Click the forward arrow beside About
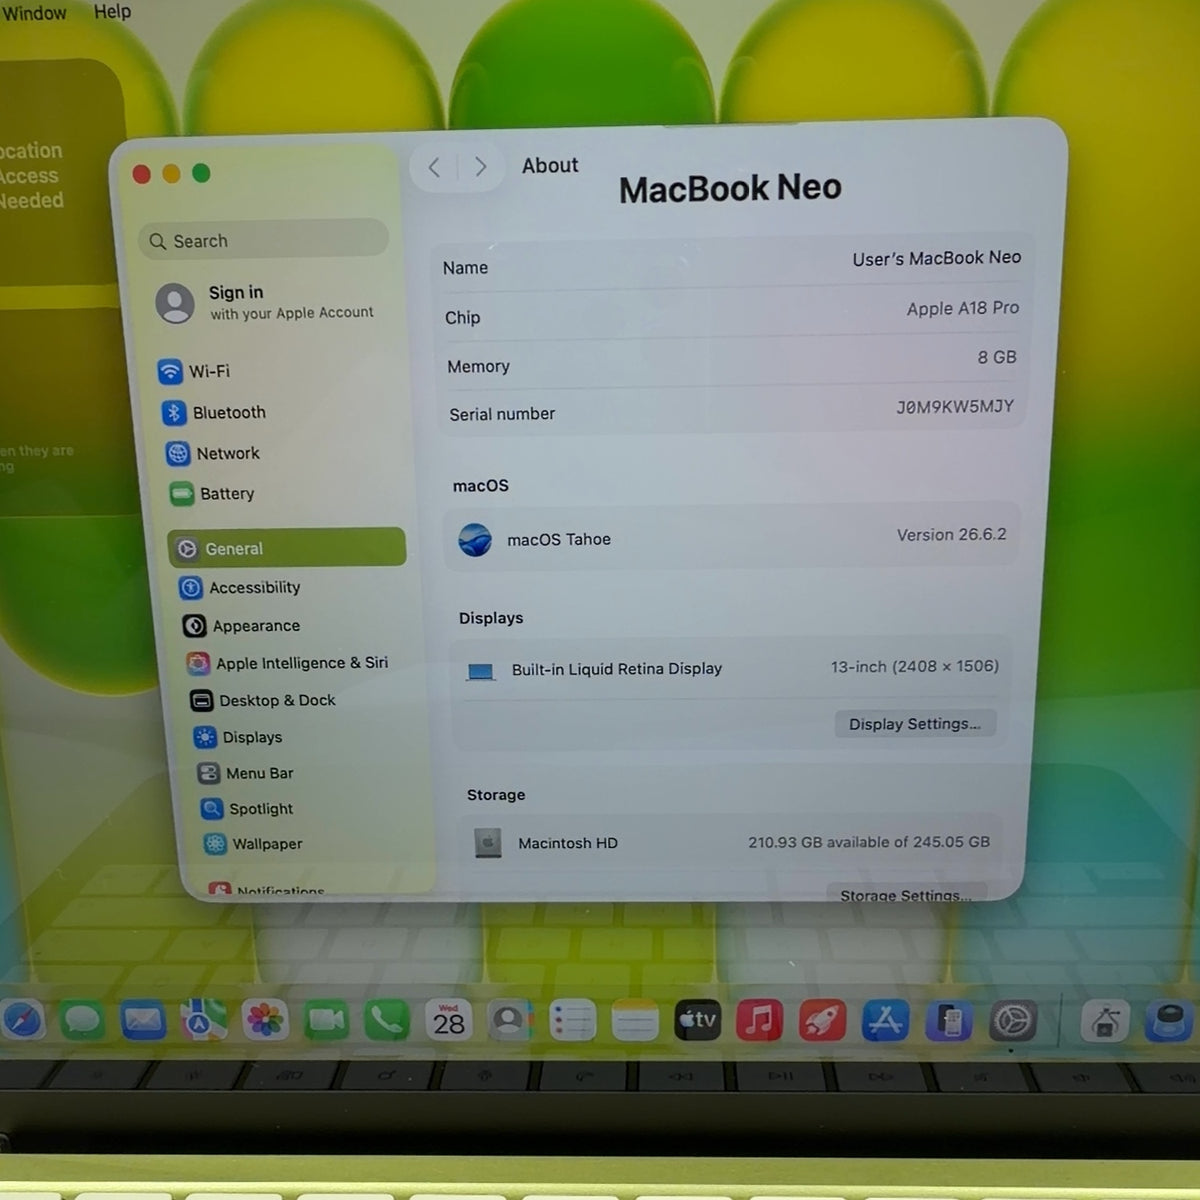The width and height of the screenshot is (1200, 1200). [481, 166]
